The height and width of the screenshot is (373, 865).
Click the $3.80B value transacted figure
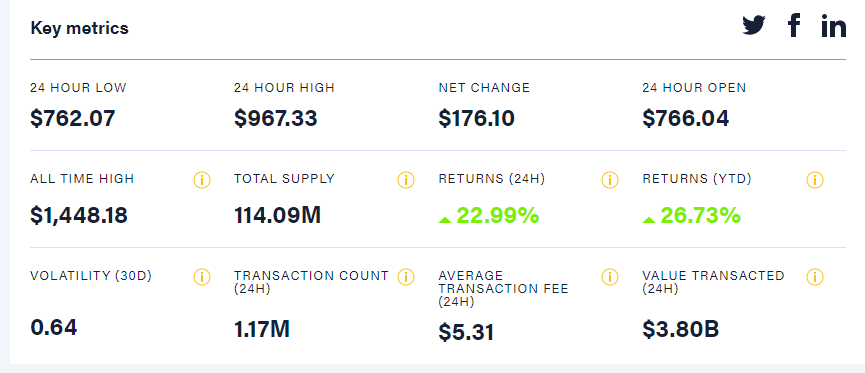click(x=681, y=329)
